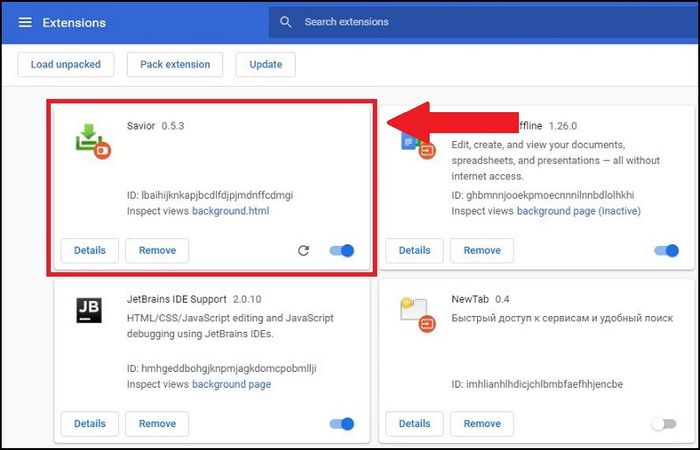Click the Docs Offline extension icon

pos(417,145)
